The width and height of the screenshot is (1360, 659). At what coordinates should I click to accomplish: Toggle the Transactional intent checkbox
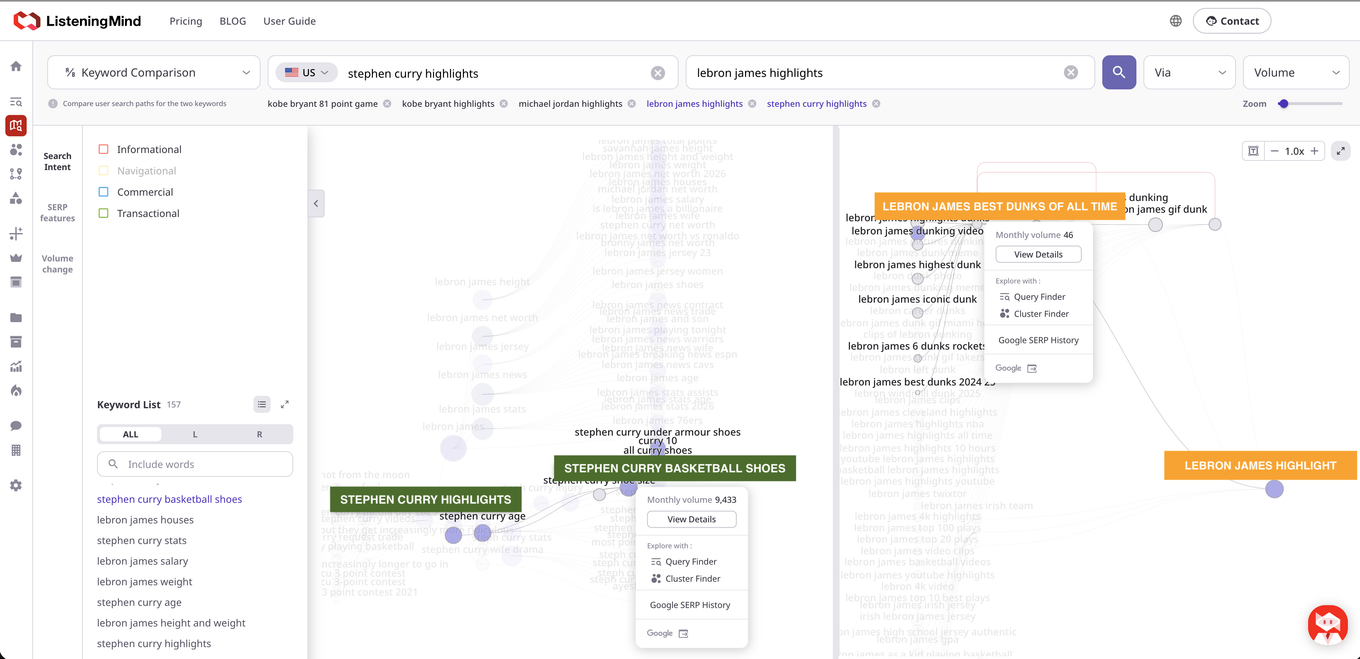point(103,213)
